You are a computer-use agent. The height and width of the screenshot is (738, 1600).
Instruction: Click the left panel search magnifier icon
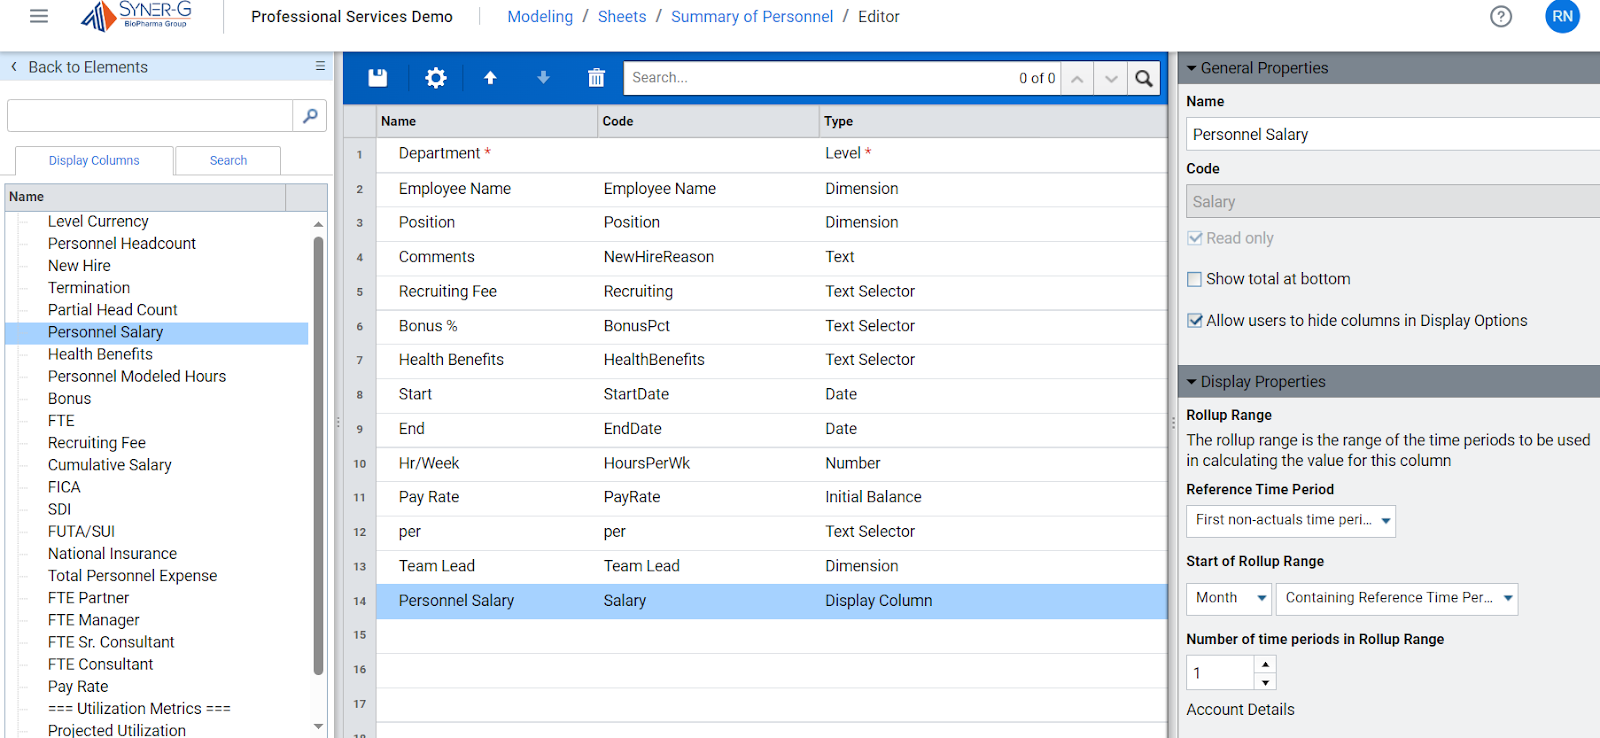click(x=310, y=116)
